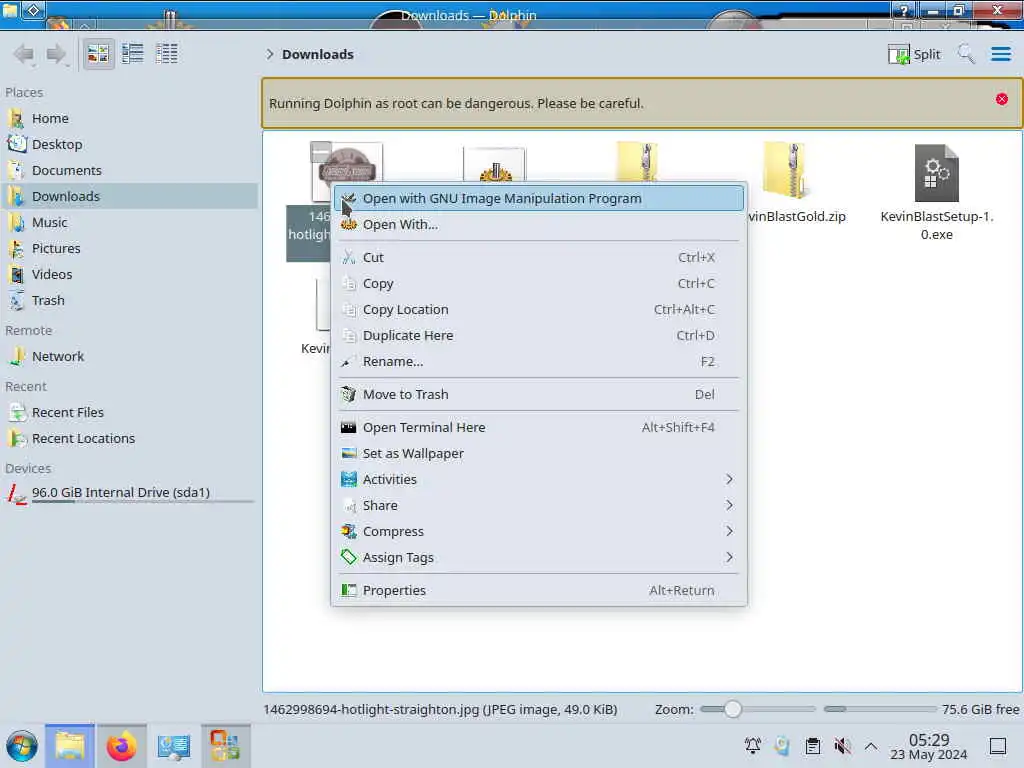Switch to Details view mode
Screen dimensions: 1024x768
coord(167,54)
